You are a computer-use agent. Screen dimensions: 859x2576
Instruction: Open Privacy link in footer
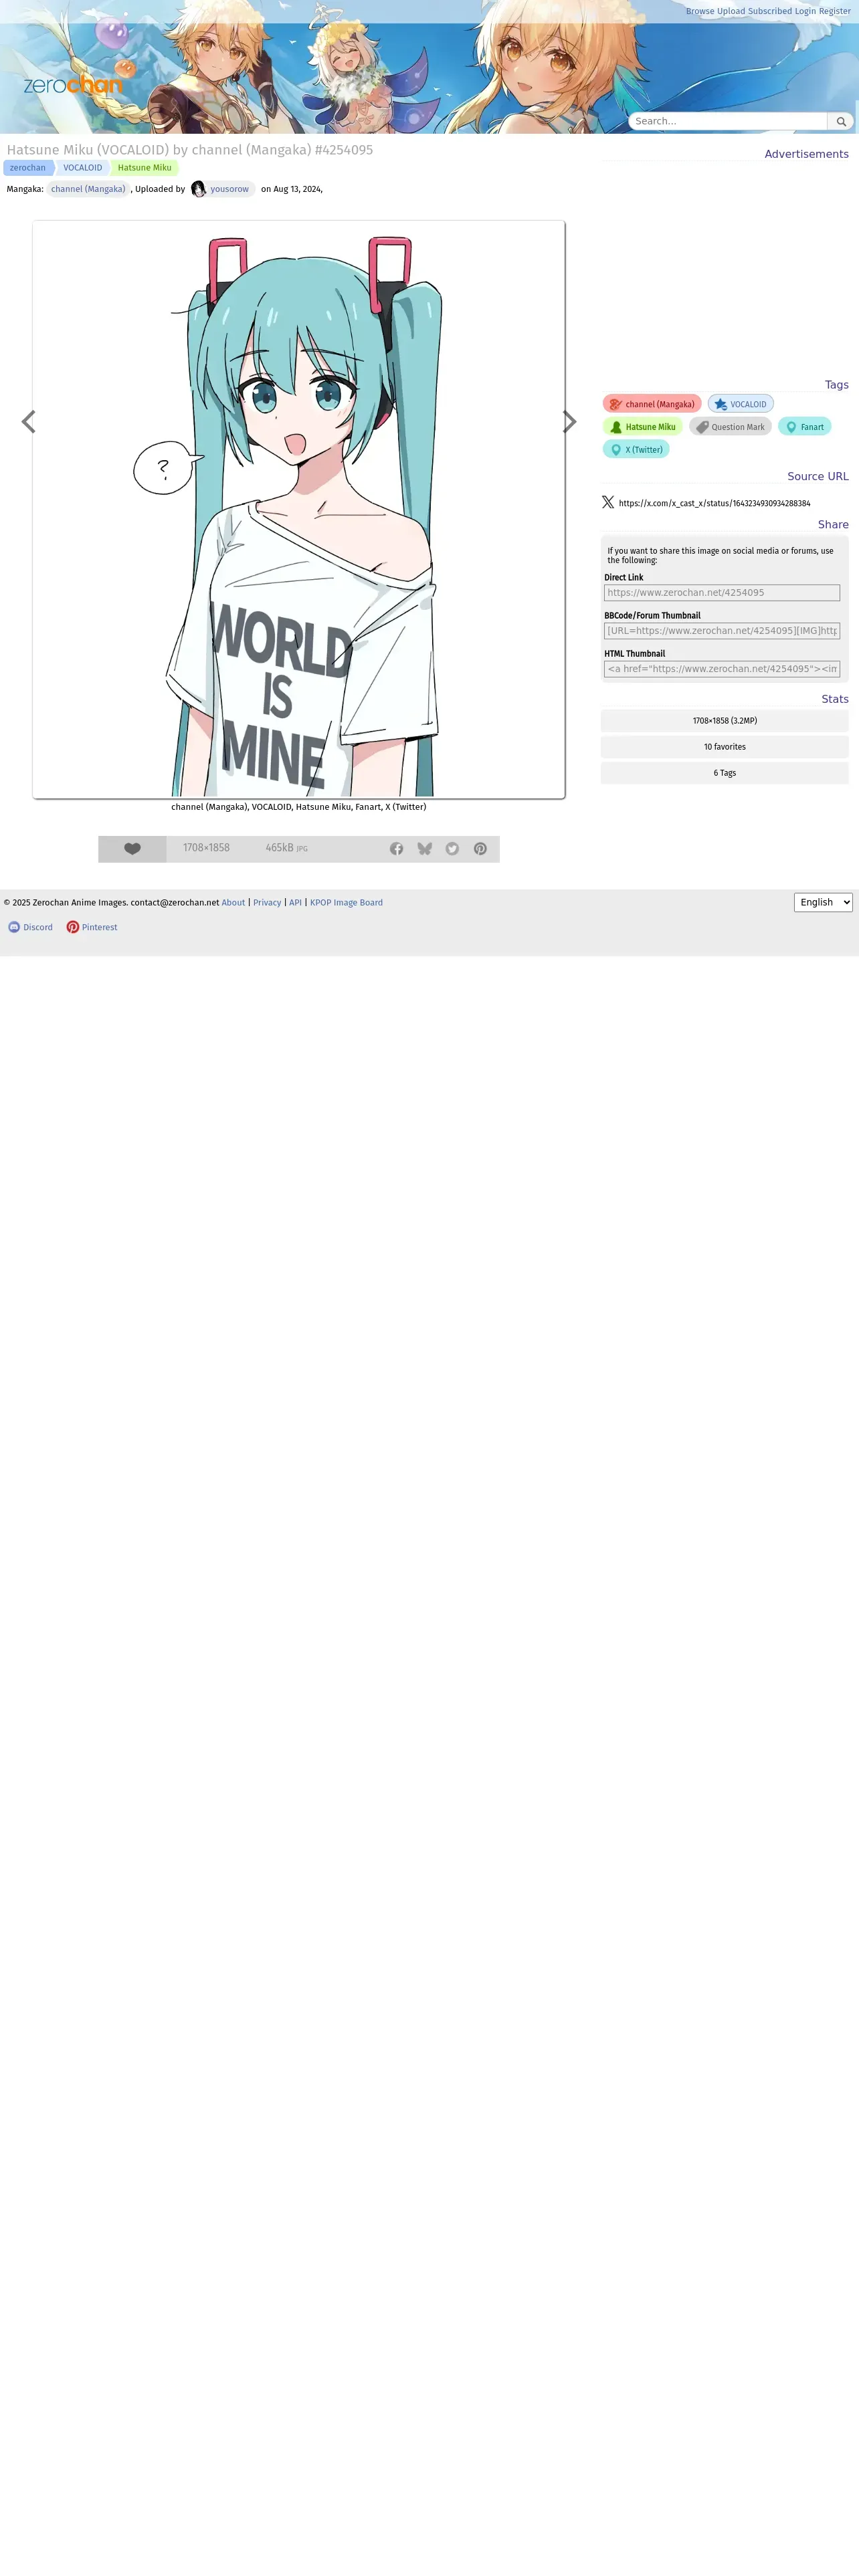pyautogui.click(x=267, y=902)
